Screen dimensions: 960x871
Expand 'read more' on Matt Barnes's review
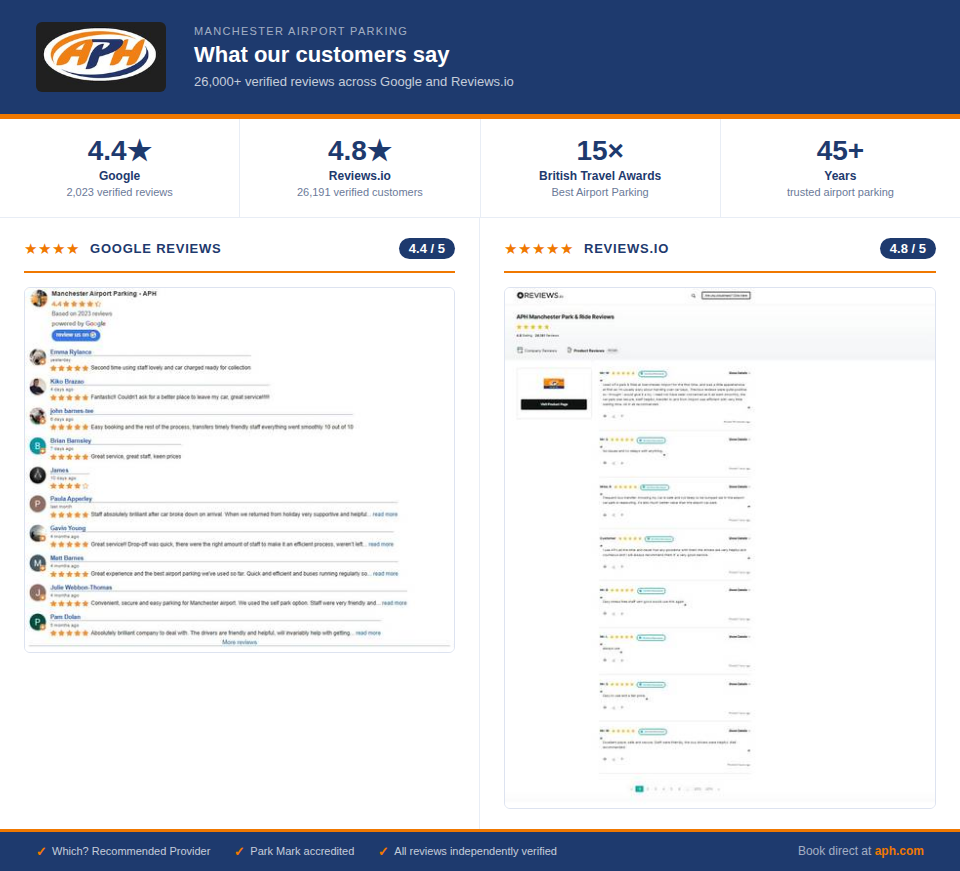pyautogui.click(x=386, y=574)
